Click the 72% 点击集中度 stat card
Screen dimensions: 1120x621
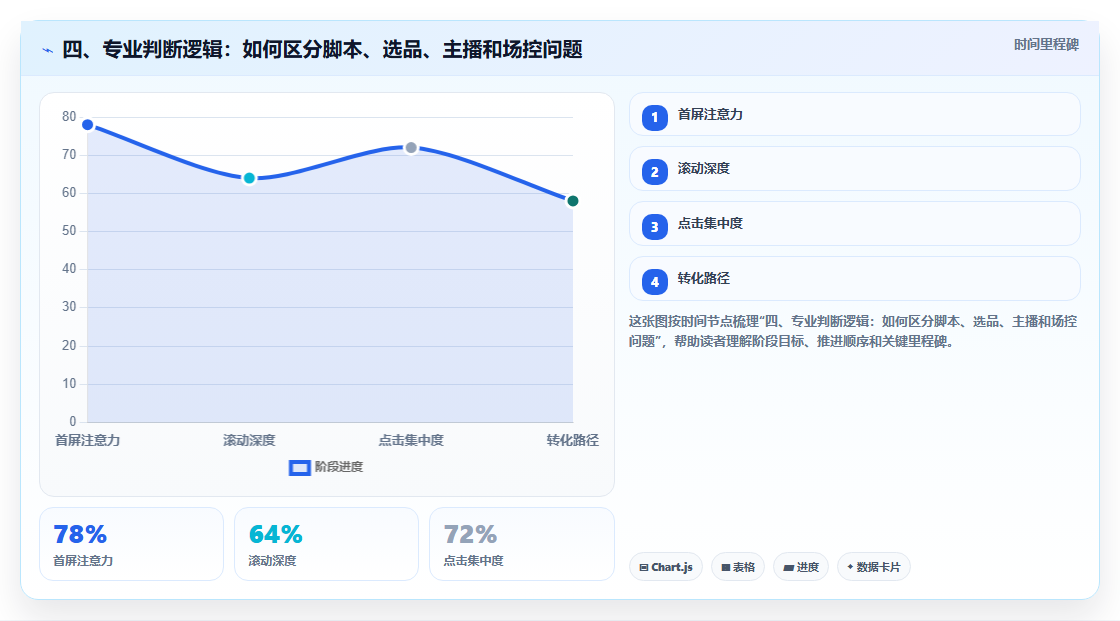tap(521, 544)
